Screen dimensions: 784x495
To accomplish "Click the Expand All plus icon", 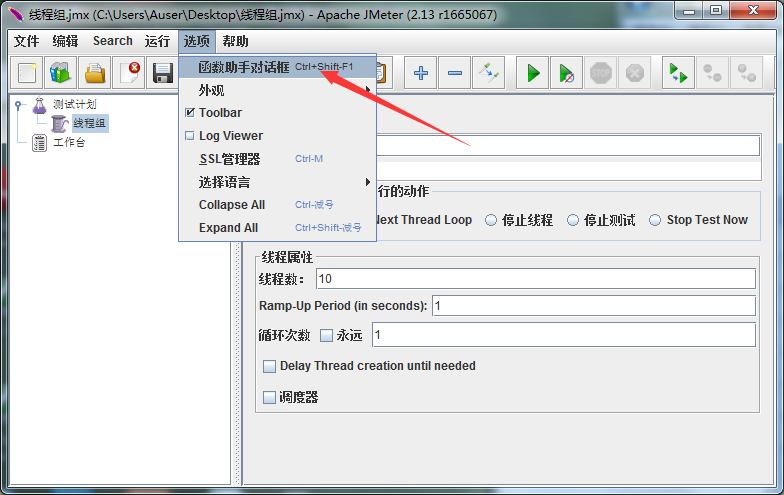I will [420, 73].
